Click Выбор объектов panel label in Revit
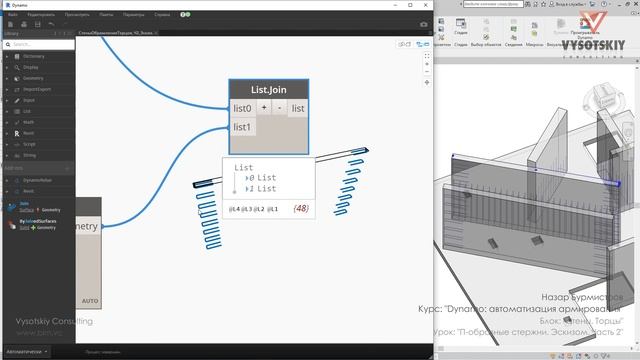 click(x=486, y=45)
